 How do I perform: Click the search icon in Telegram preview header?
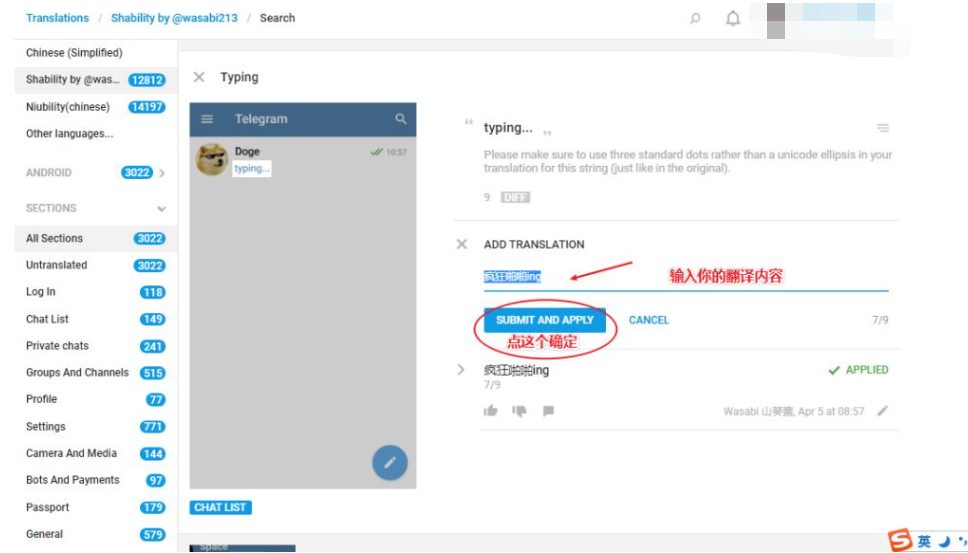401,118
